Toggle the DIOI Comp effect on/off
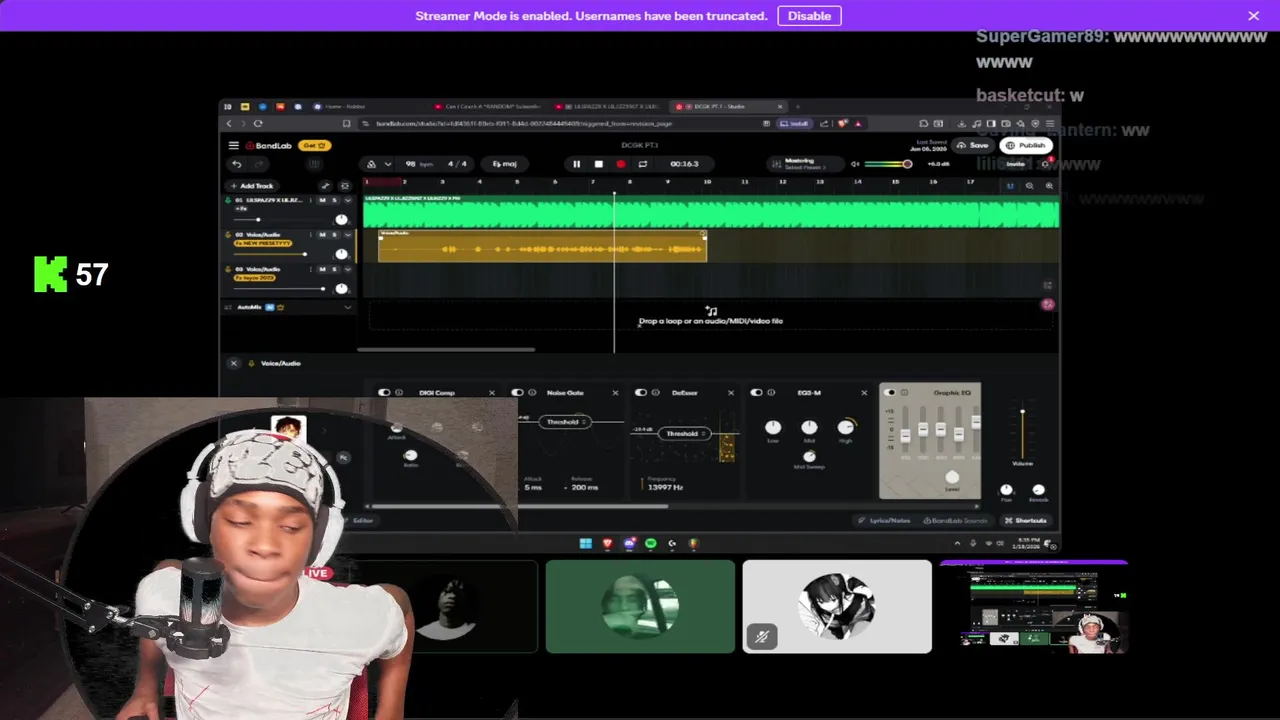 coord(383,393)
